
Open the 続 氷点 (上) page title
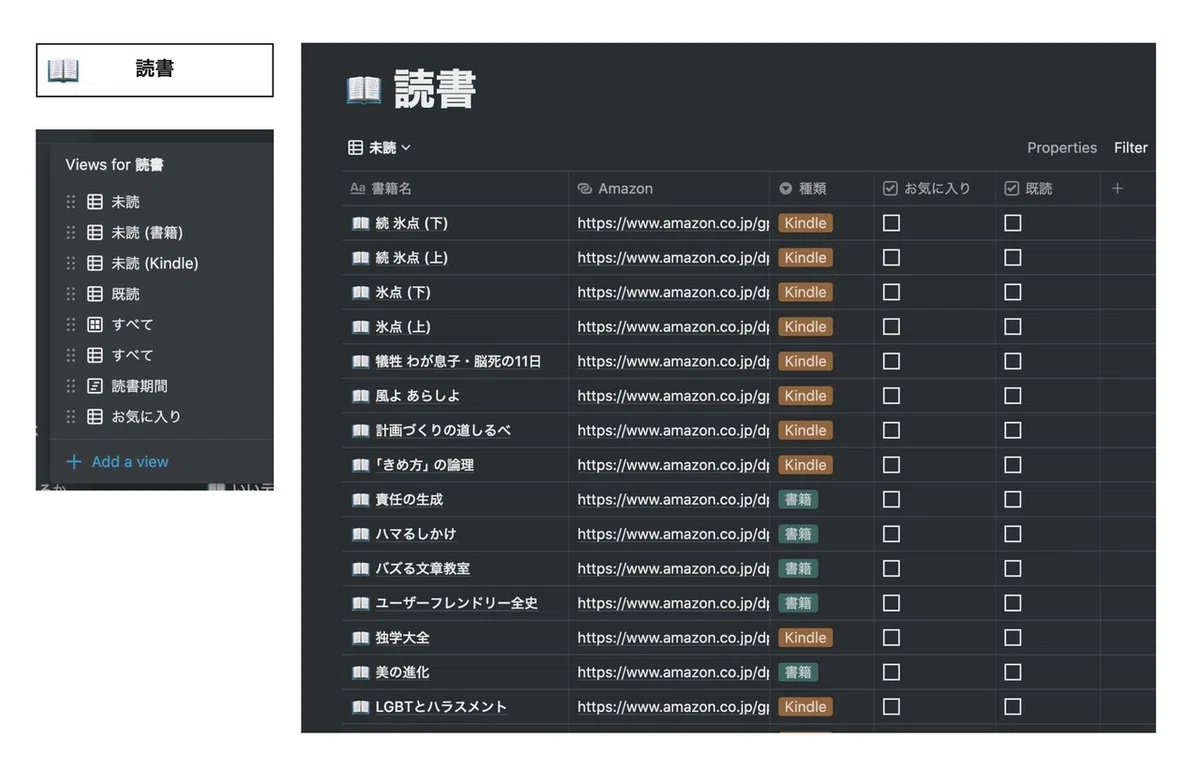click(411, 258)
